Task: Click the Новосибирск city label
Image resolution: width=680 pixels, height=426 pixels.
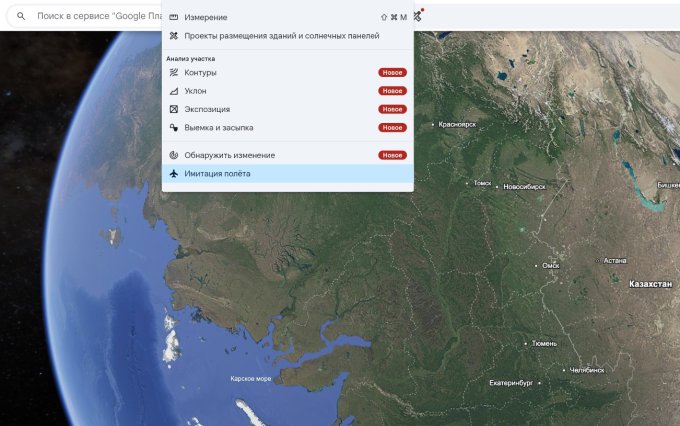Action: tap(524, 187)
